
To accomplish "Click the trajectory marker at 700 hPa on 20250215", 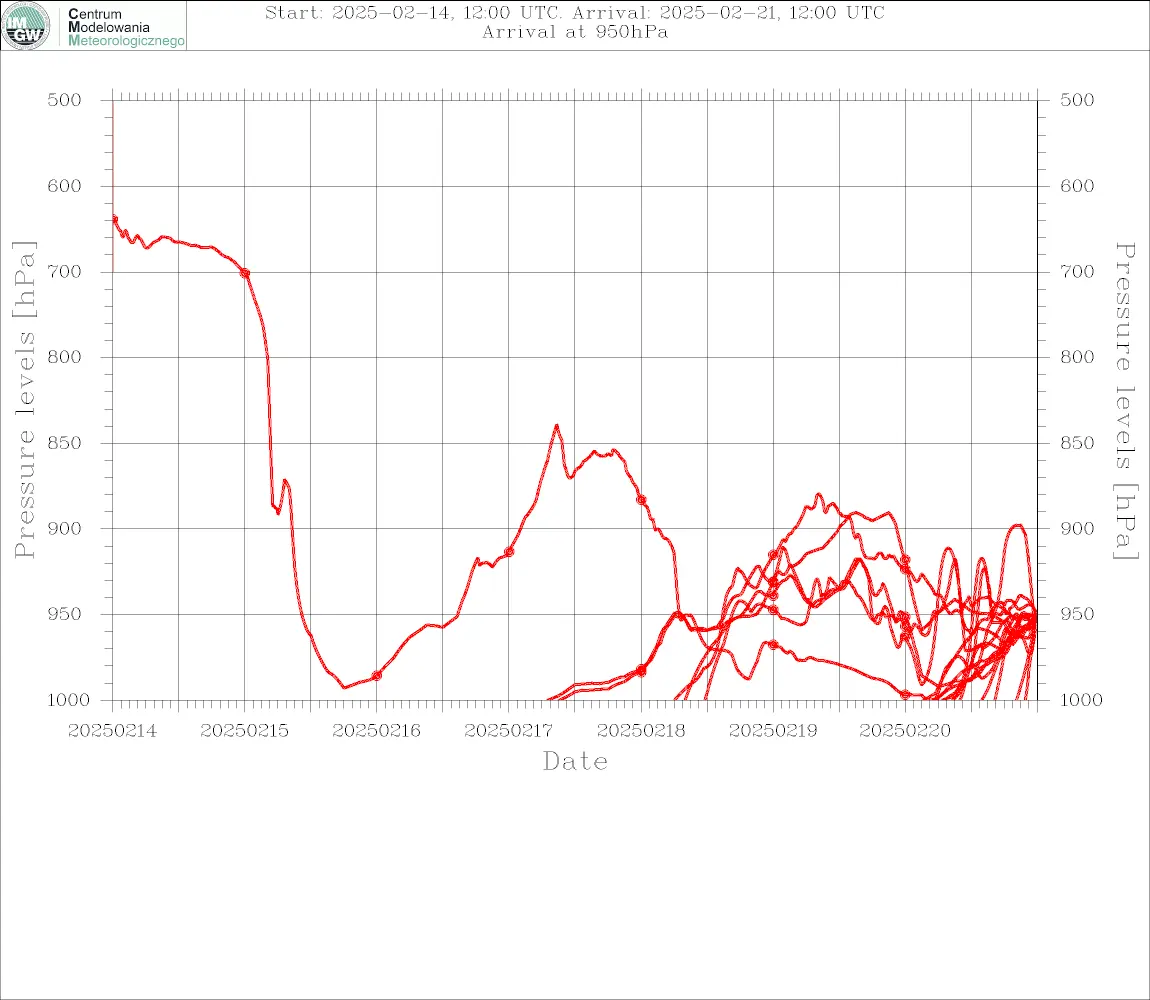I will (246, 273).
